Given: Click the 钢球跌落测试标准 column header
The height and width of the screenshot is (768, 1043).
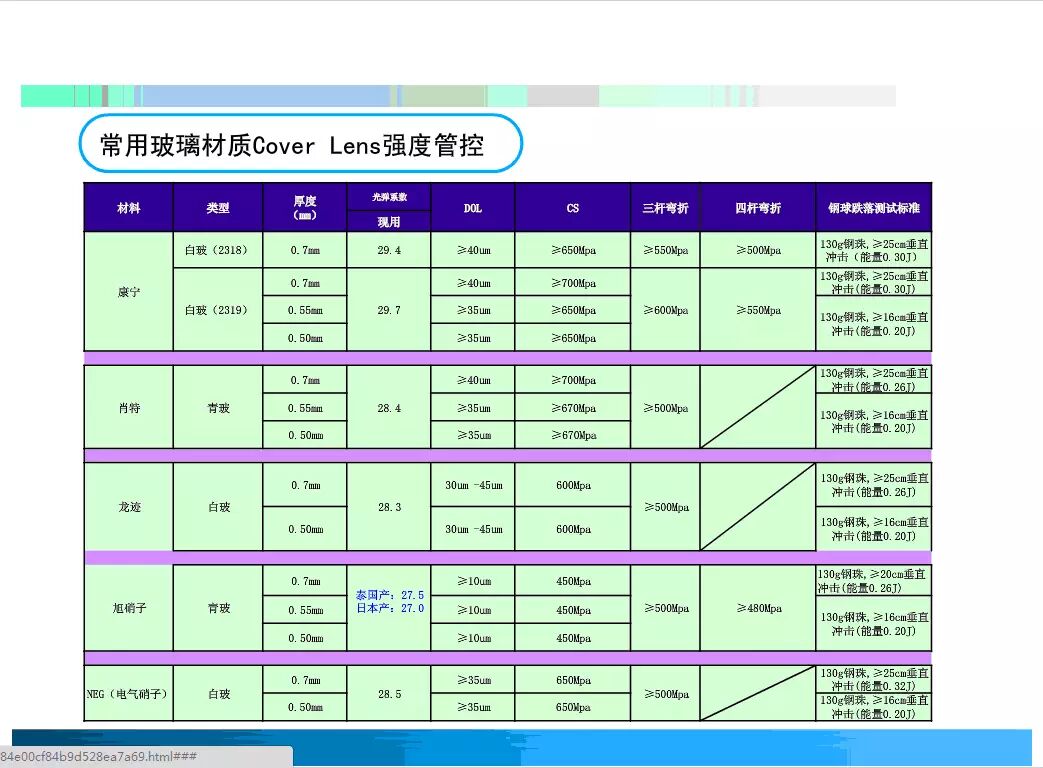Looking at the screenshot, I should pos(873,208).
